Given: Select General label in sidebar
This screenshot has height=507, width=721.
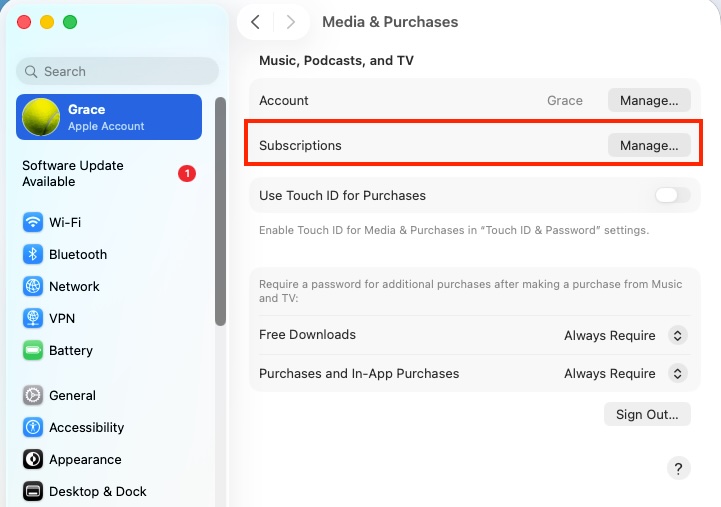Looking at the screenshot, I should click(72, 395).
